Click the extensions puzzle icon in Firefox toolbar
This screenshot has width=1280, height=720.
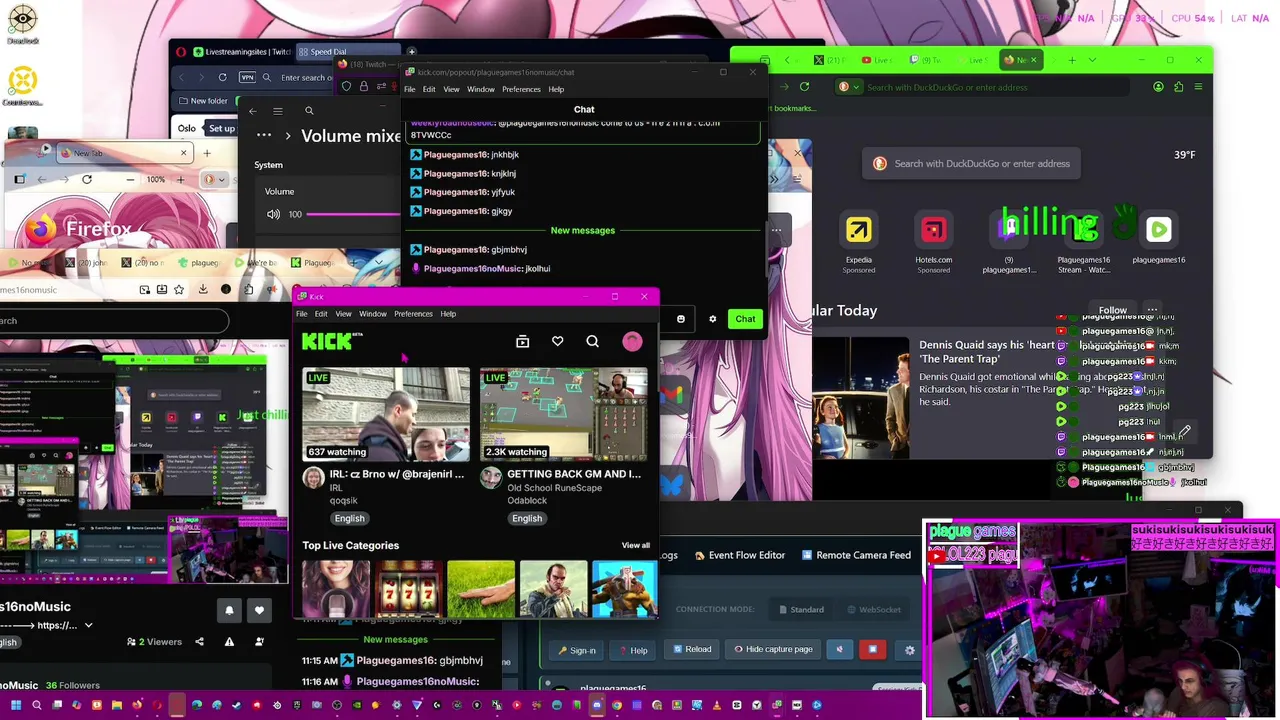[x=249, y=289]
